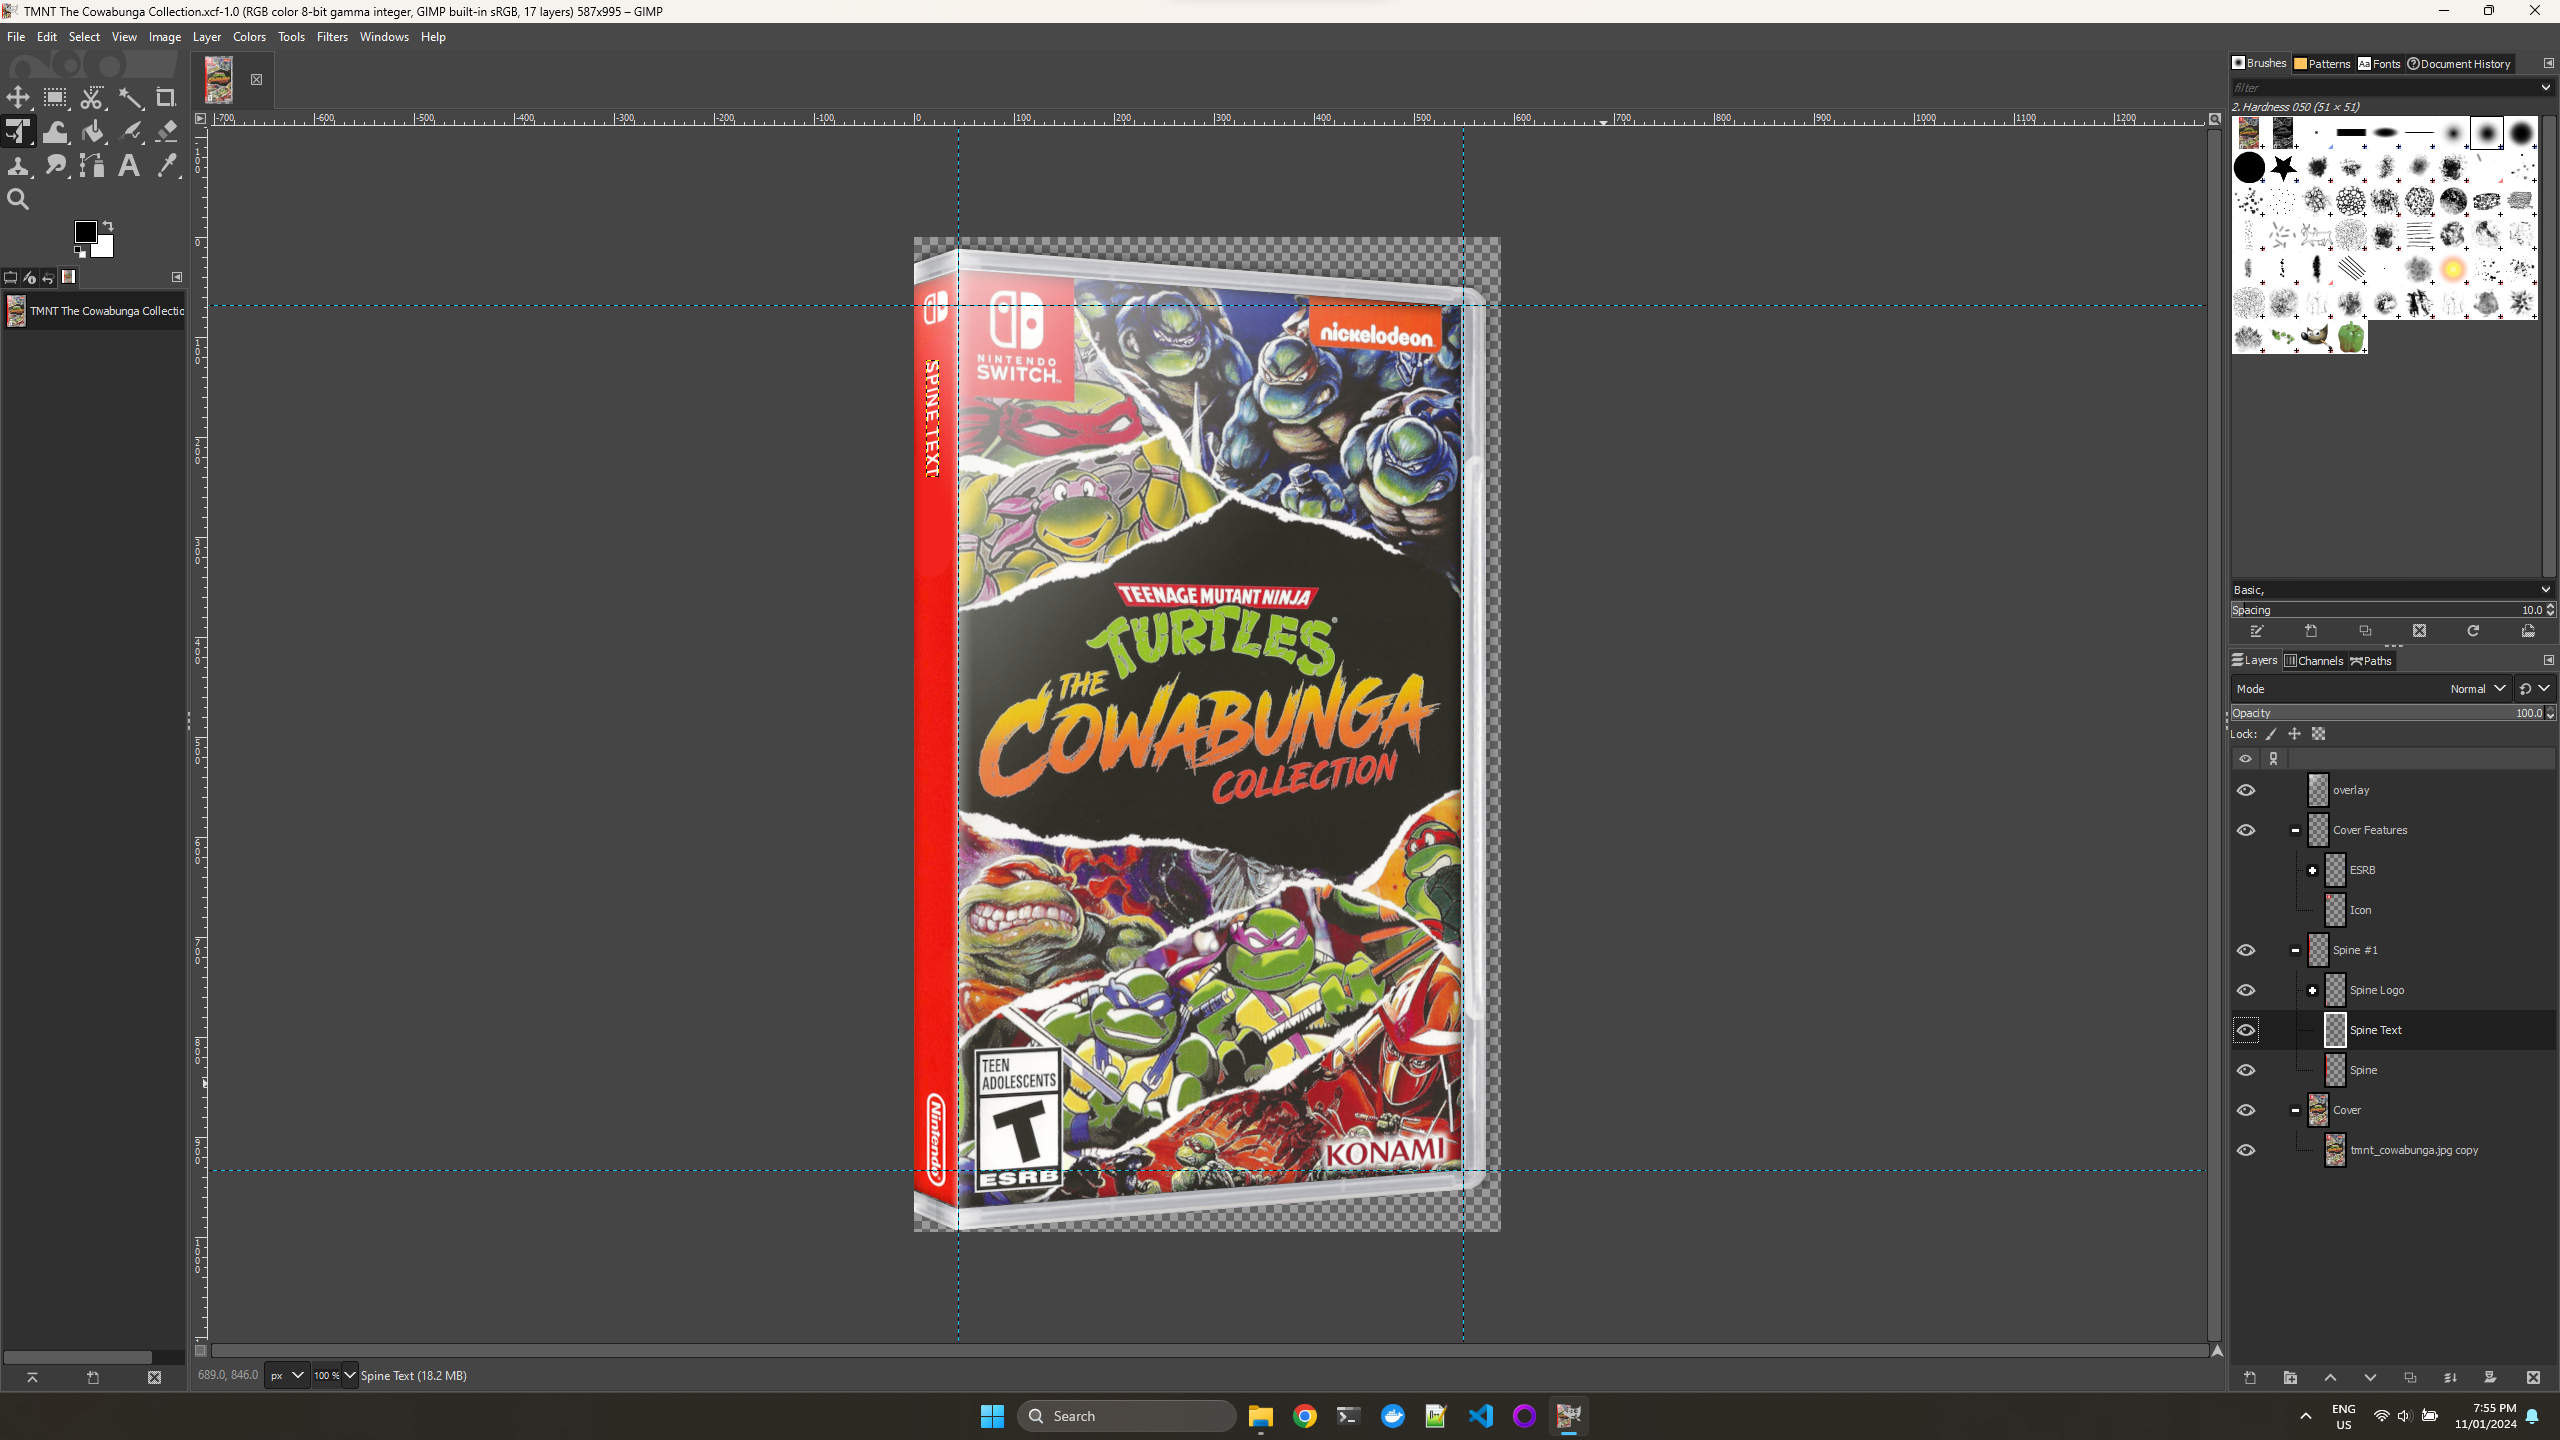Select the Warp Transform tool

pyautogui.click(x=55, y=132)
